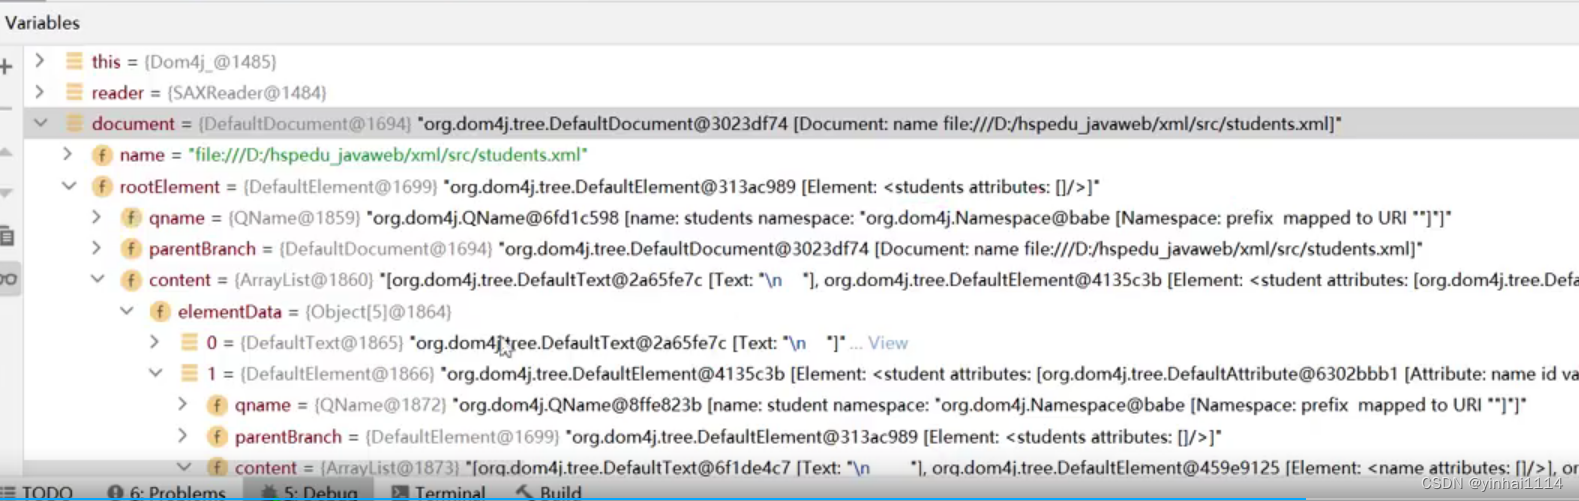Toggle the show watches glasses icon

click(8, 279)
